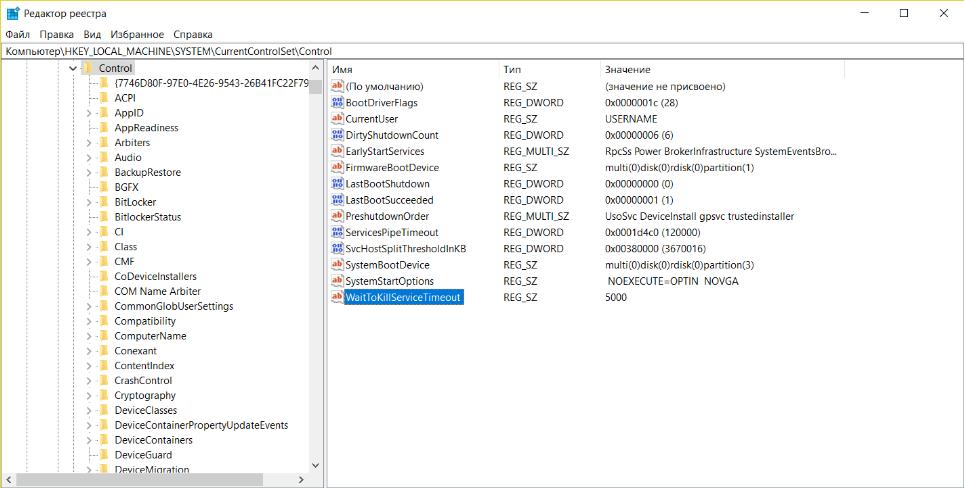
Task: Expand the Class key
Action: click(x=89, y=246)
